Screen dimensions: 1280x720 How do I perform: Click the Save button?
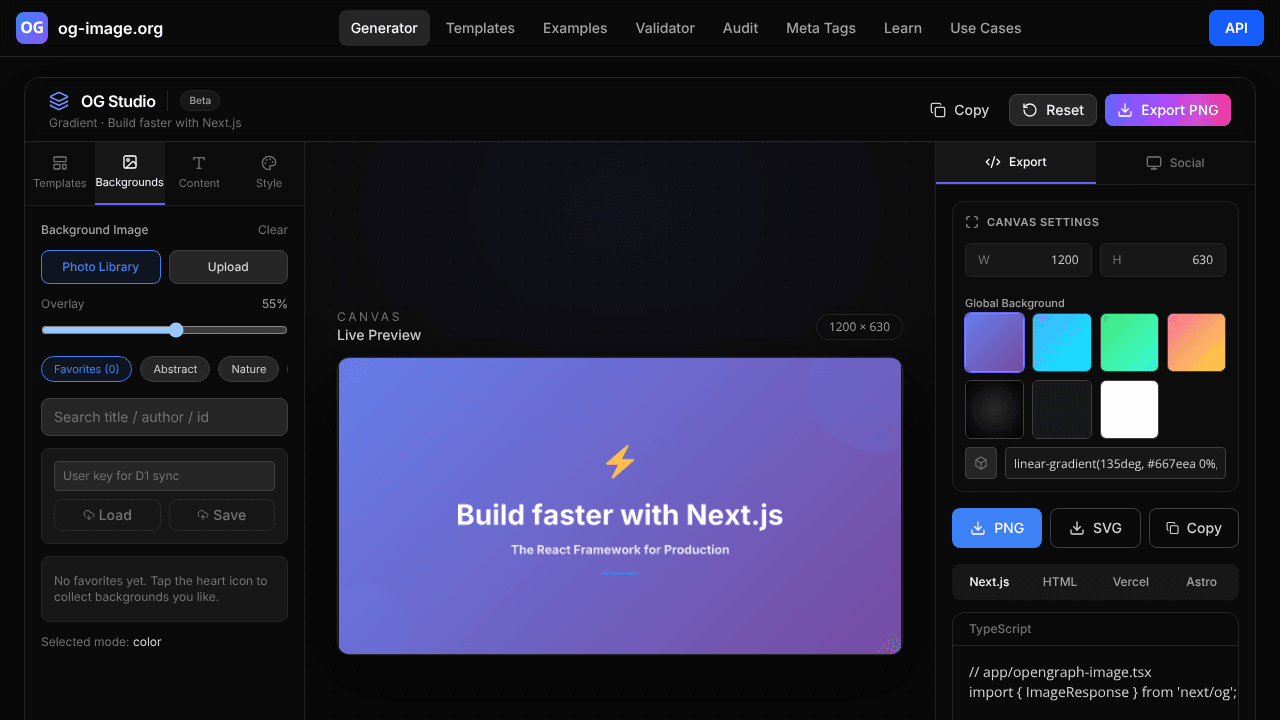(x=222, y=515)
